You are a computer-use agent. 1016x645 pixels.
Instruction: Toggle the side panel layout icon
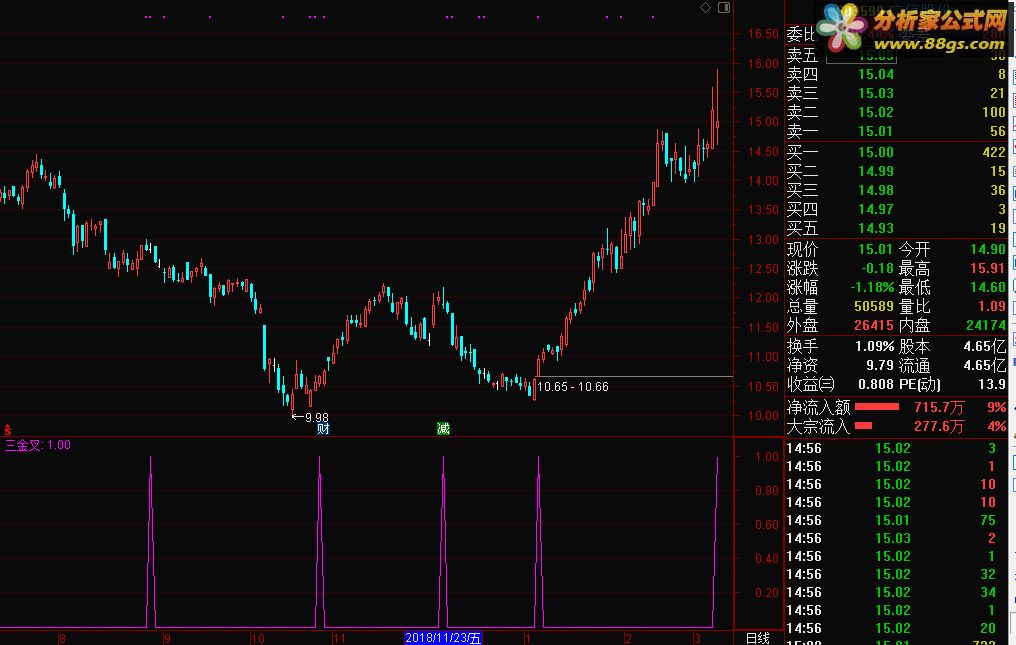click(724, 8)
